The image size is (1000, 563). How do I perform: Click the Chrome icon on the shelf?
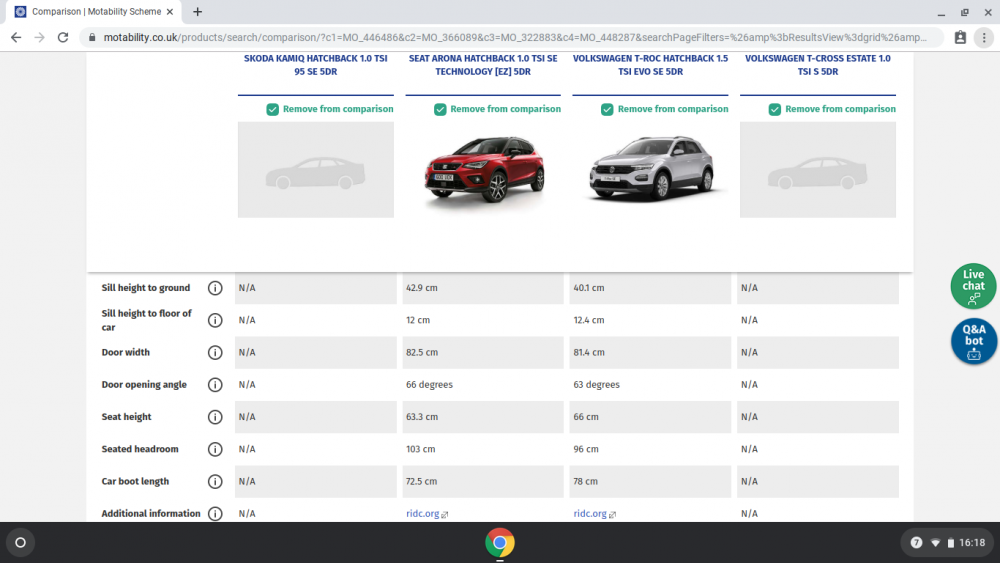coord(499,543)
